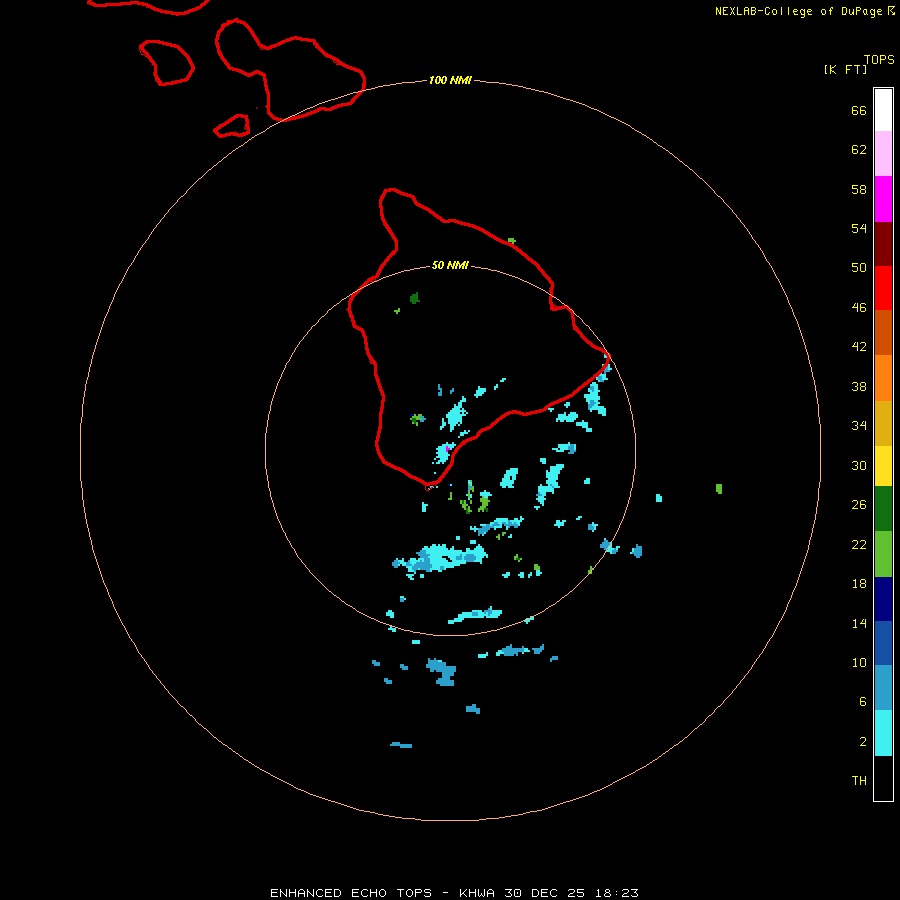Select the light pink 62 kft swatch
The height and width of the screenshot is (900, 900).
(883, 154)
